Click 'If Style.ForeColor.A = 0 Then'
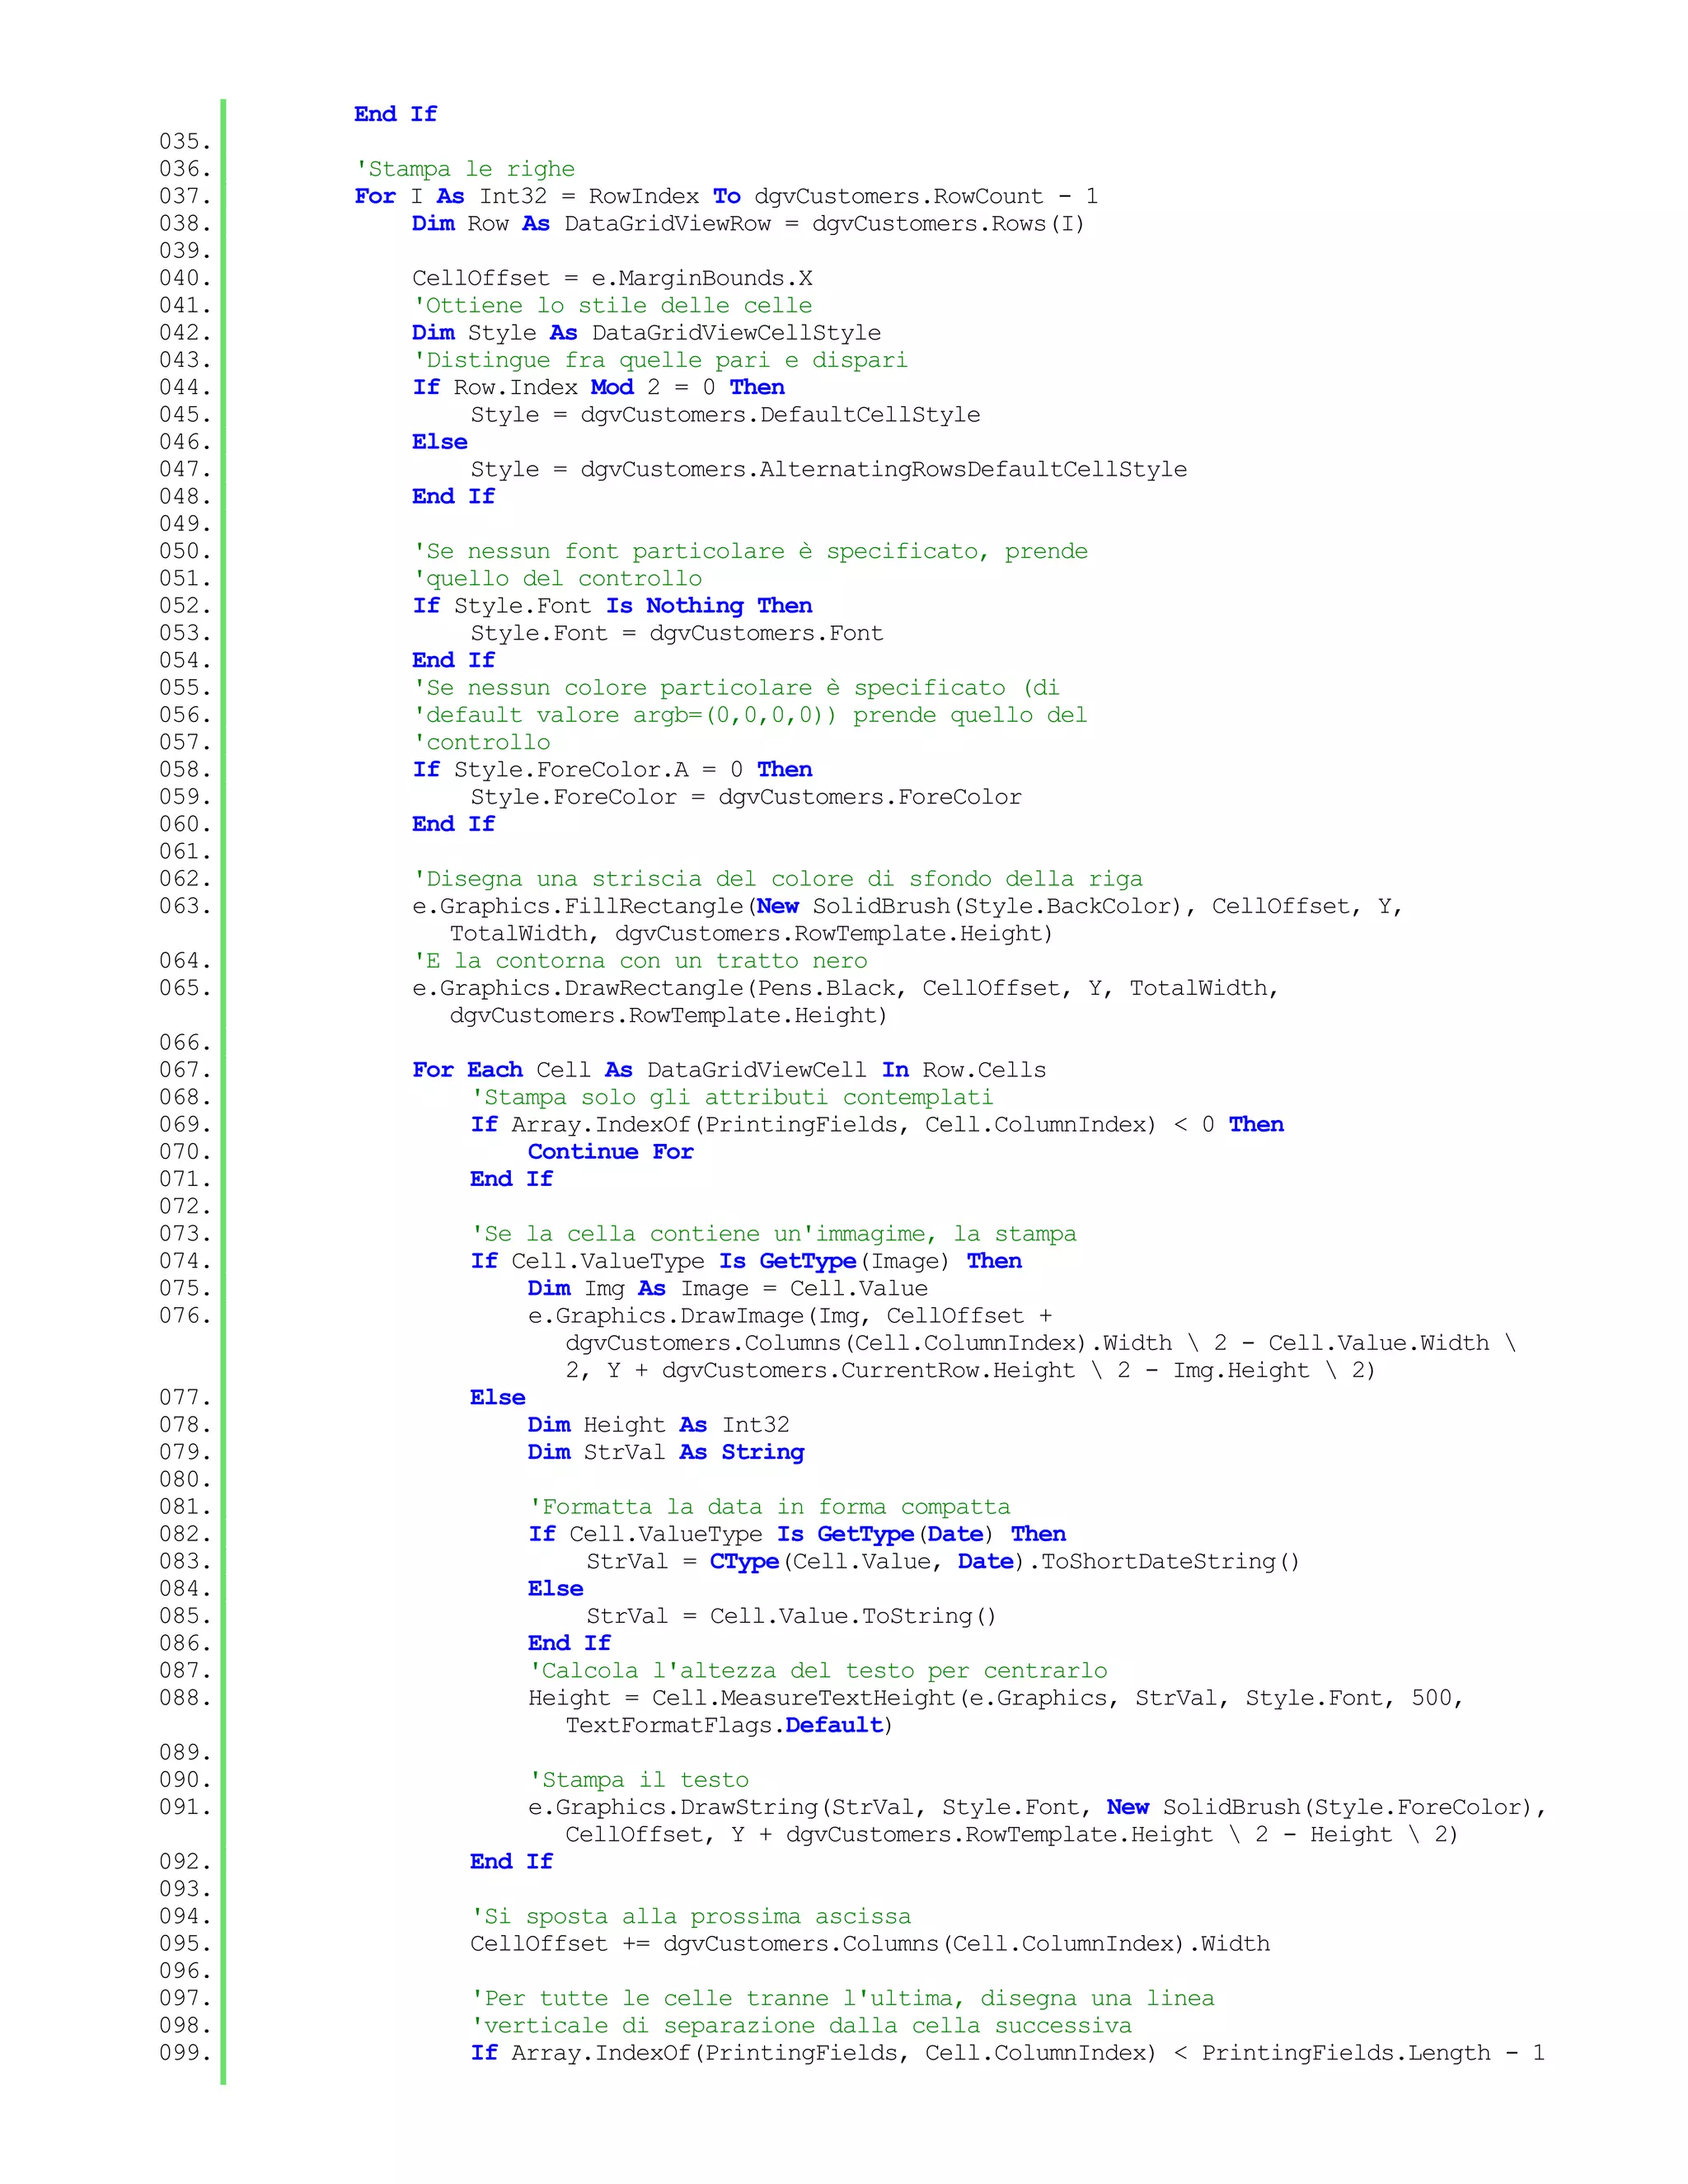 click(612, 770)
